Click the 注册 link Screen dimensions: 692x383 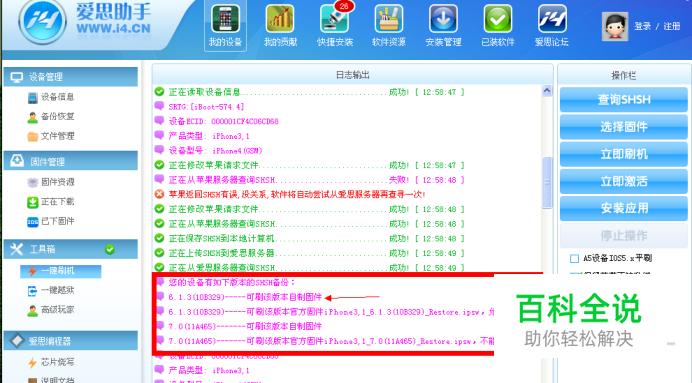(672, 26)
